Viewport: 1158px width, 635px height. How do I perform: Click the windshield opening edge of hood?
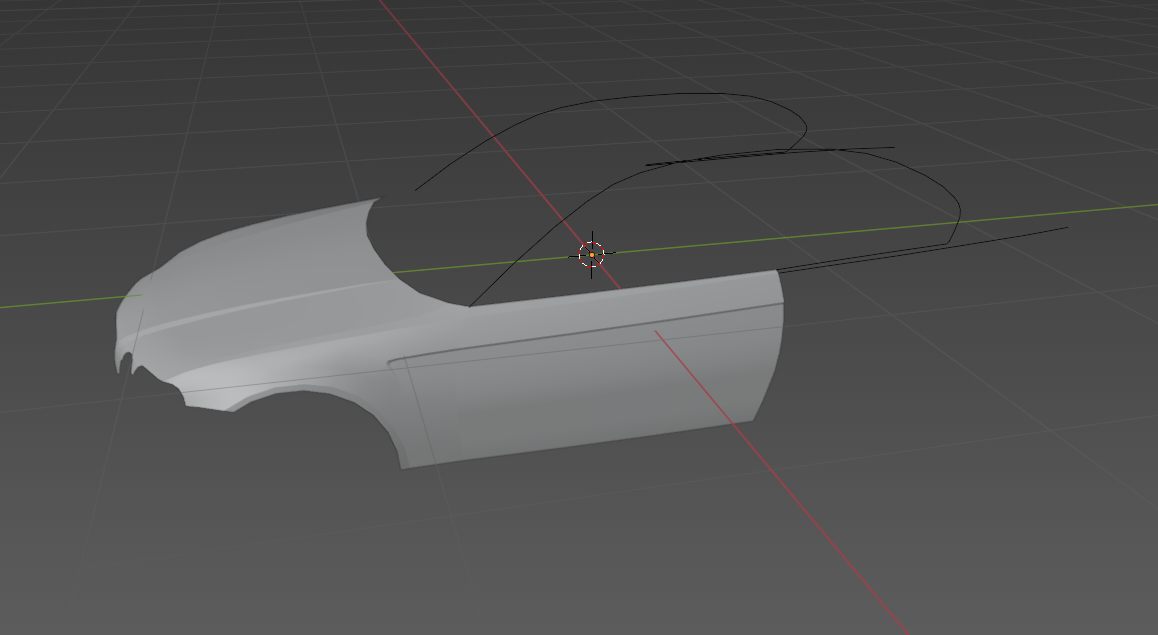coord(399,260)
